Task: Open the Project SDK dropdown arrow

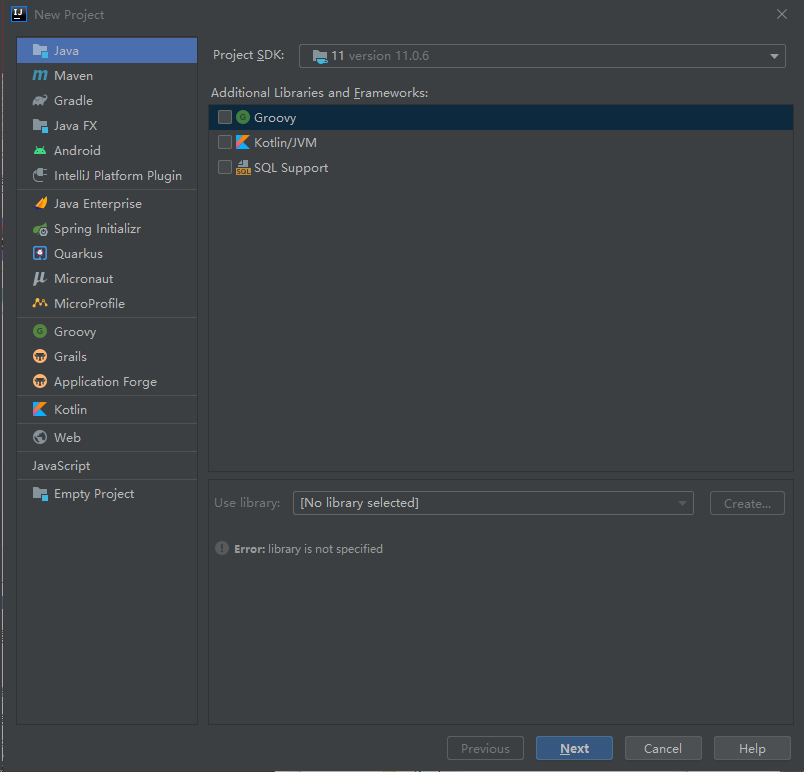Action: coord(774,56)
